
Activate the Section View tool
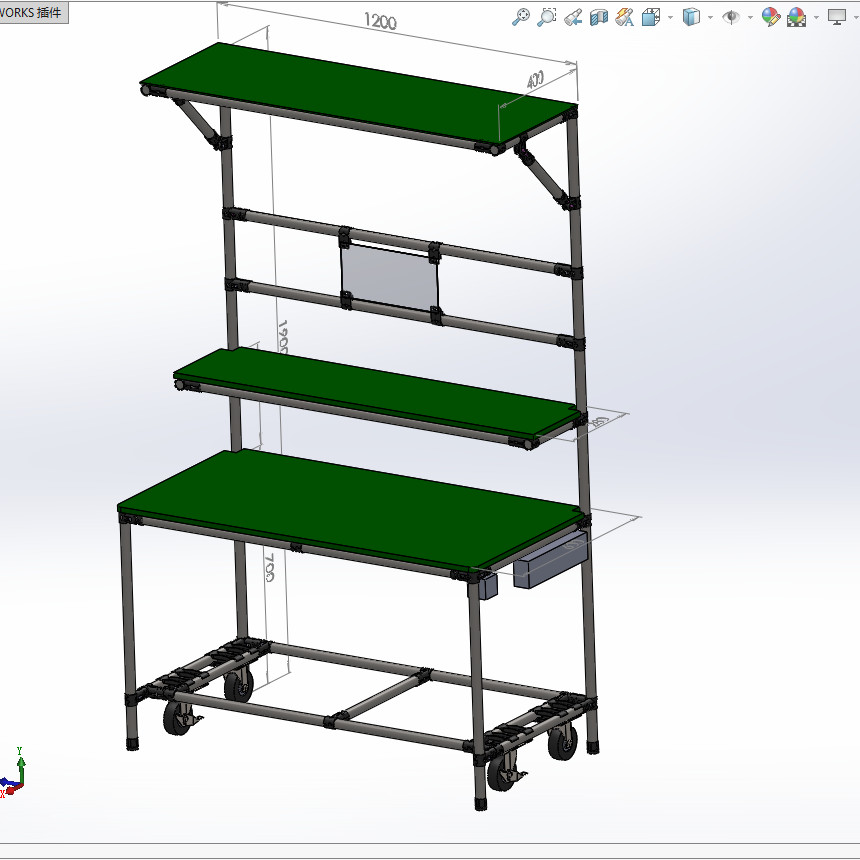click(599, 18)
